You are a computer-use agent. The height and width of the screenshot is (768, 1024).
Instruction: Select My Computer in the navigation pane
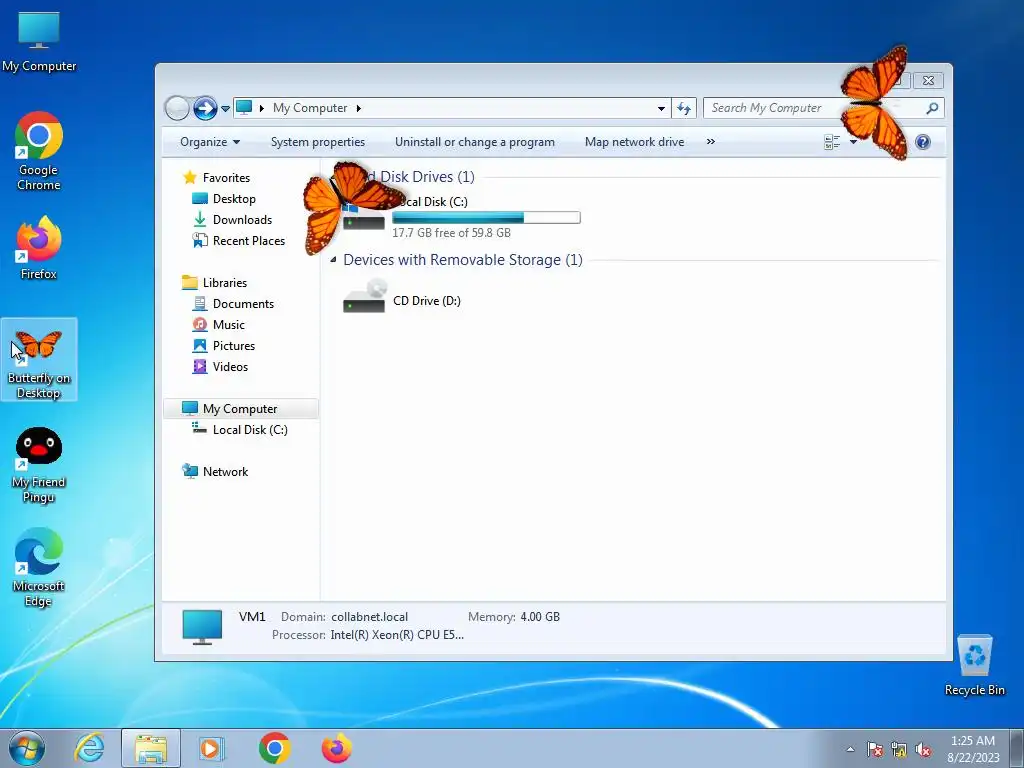tap(240, 409)
